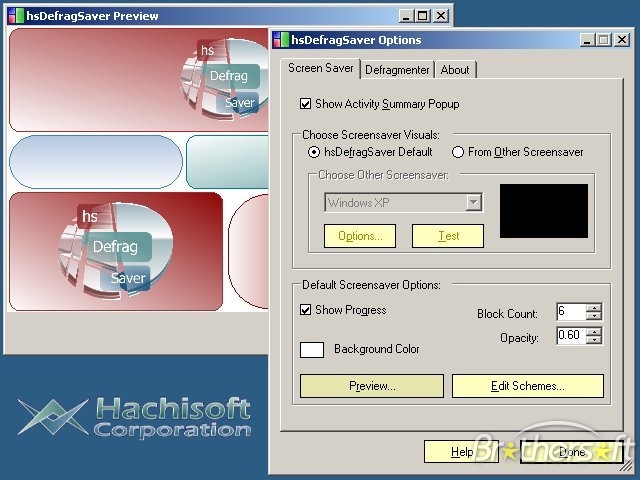
Task: Uncheck the Show Progress checkbox
Action: click(x=305, y=310)
